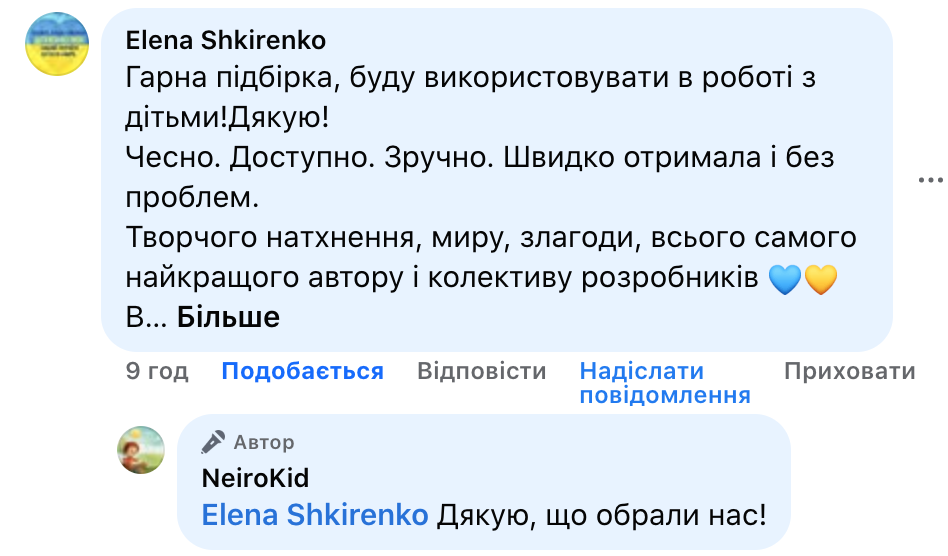This screenshot has height=556, width=948.
Task: Click the truncated В… text before Більше
Action: (x=146, y=317)
